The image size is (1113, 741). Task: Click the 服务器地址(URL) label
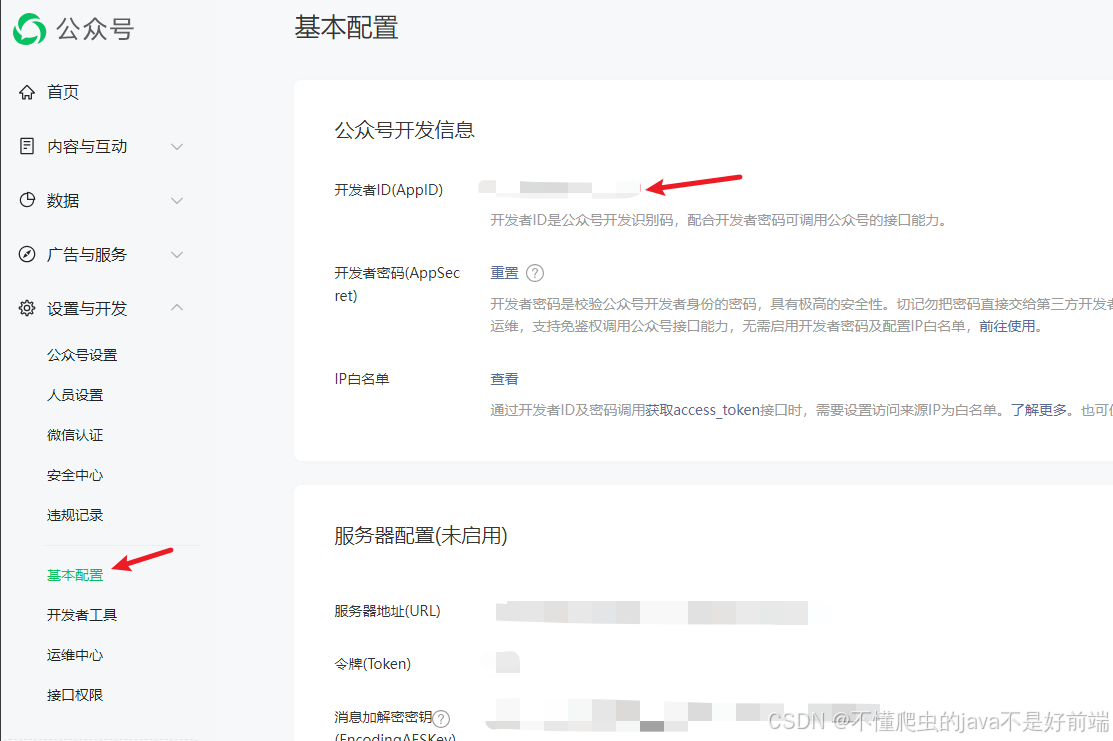tap(388, 610)
